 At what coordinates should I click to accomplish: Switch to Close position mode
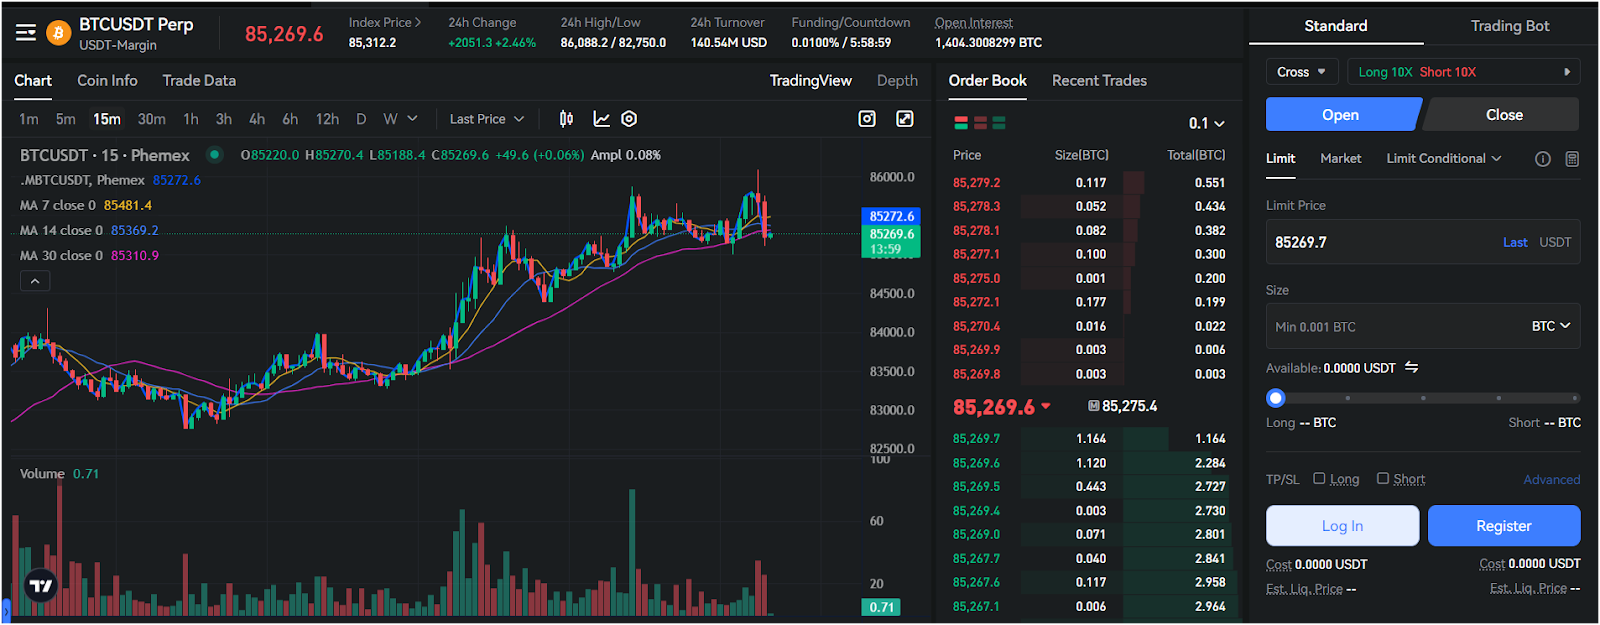click(1503, 114)
